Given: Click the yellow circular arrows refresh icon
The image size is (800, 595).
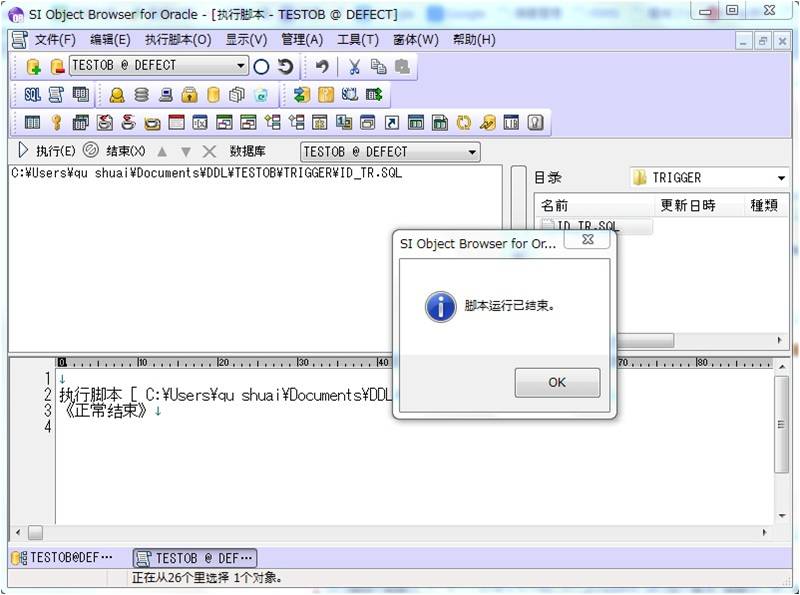Looking at the screenshot, I should pos(463,122).
